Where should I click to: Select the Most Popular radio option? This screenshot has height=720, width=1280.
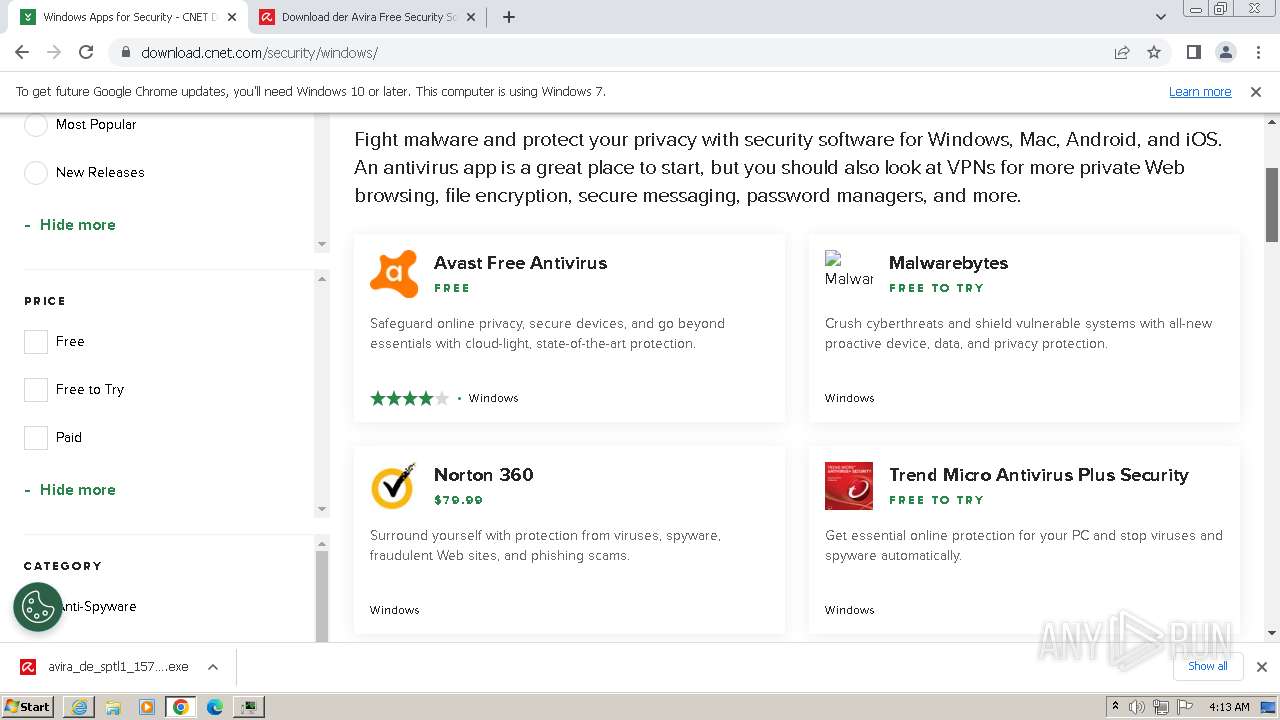pos(36,125)
